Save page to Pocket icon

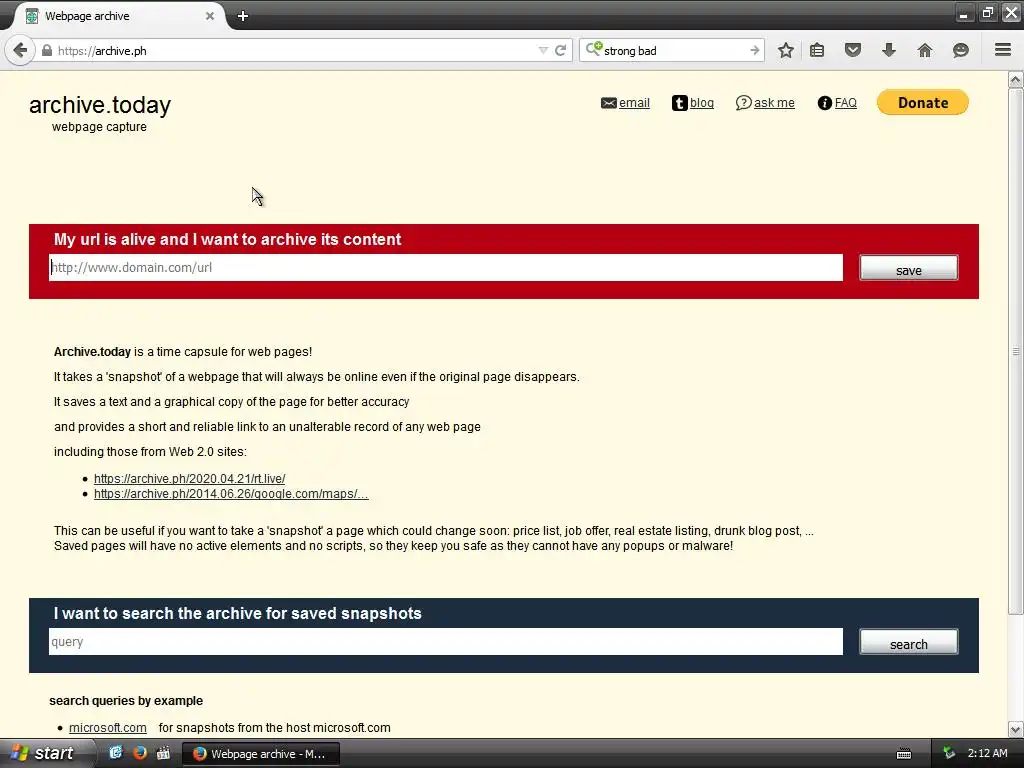[x=853, y=50]
